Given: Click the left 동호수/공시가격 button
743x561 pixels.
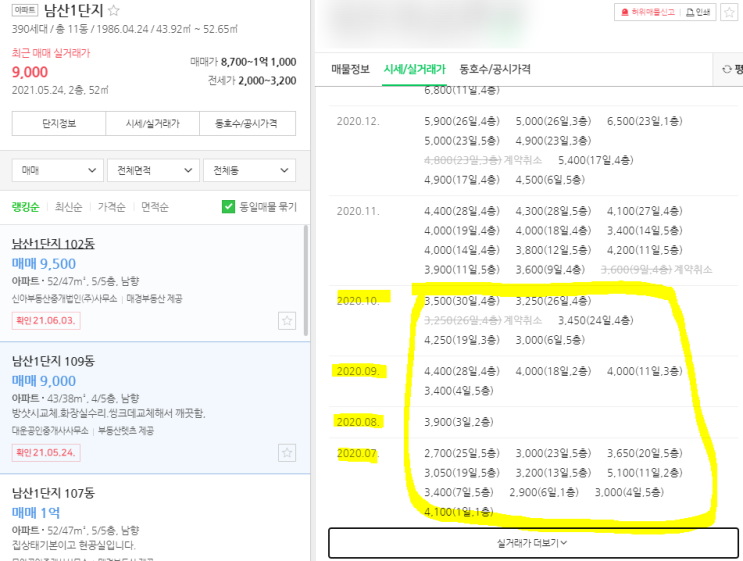Looking at the screenshot, I should tap(247, 124).
